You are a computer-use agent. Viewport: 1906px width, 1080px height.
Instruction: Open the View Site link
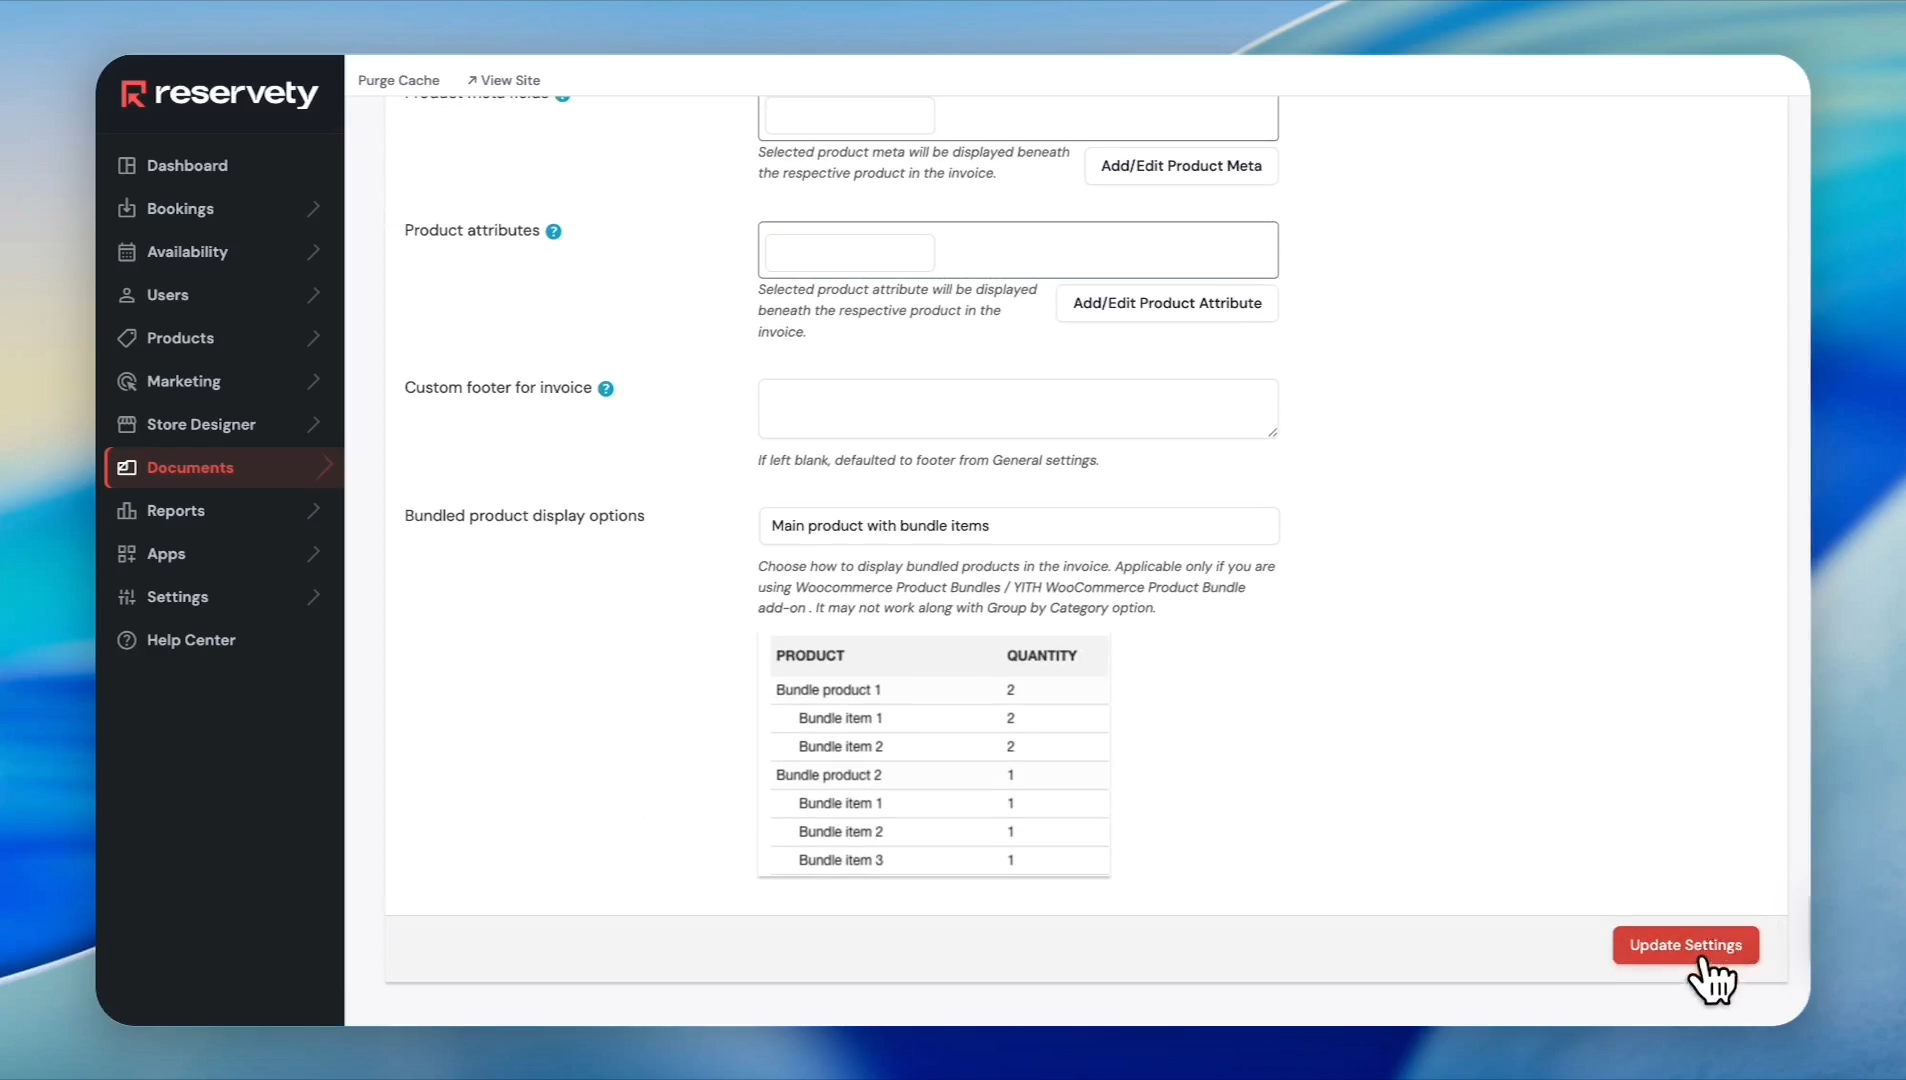click(x=504, y=80)
